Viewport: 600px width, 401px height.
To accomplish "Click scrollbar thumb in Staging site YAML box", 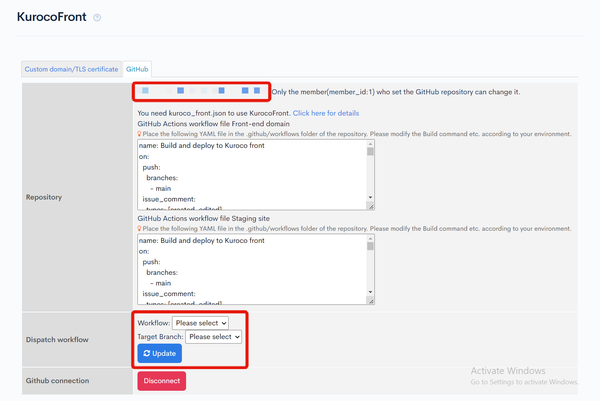I will click(x=370, y=246).
